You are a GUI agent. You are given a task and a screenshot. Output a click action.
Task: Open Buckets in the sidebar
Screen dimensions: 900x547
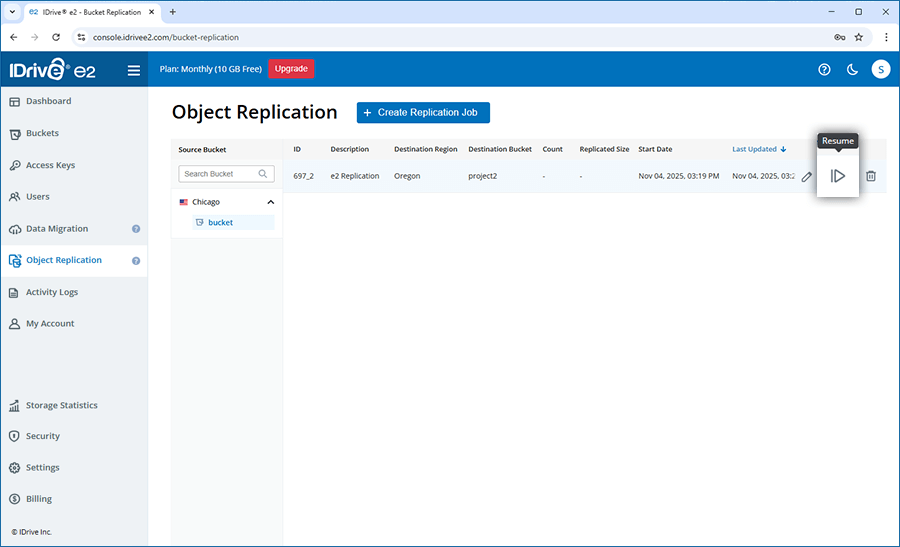(42, 133)
